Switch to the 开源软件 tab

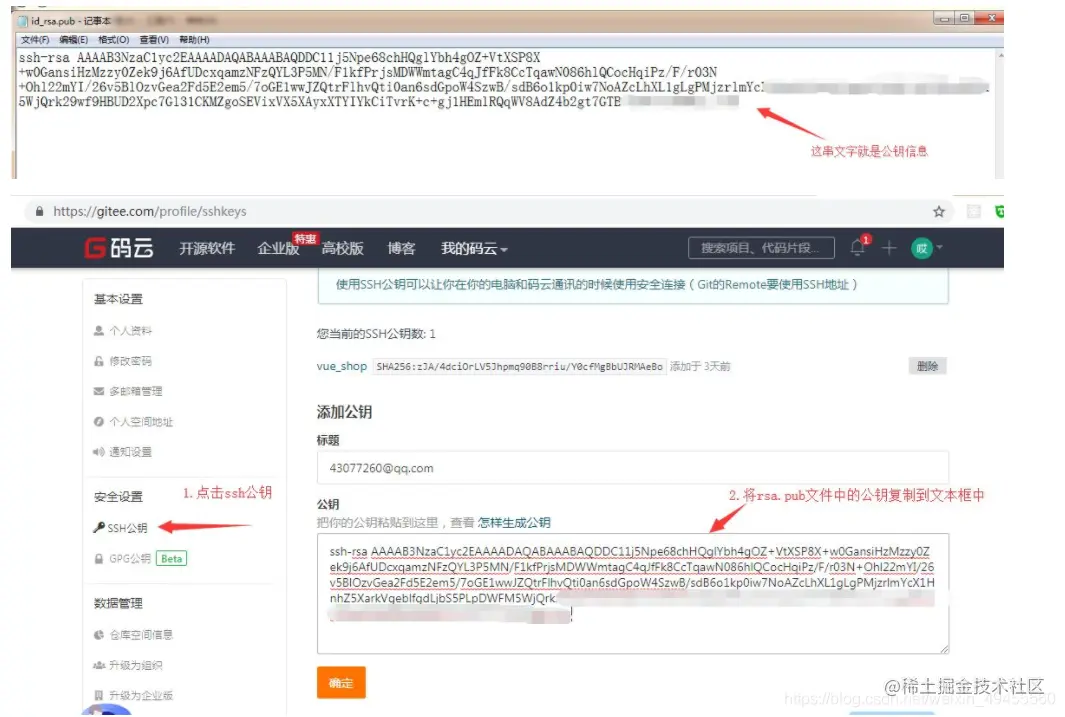(x=206, y=248)
